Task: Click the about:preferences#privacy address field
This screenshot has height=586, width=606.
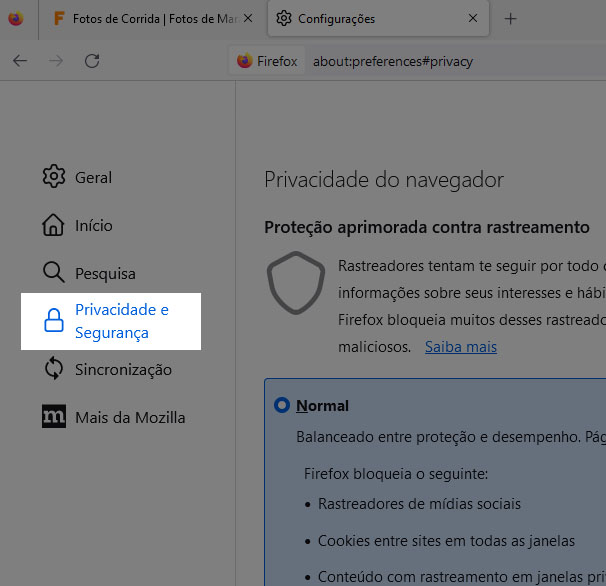Action: [393, 61]
